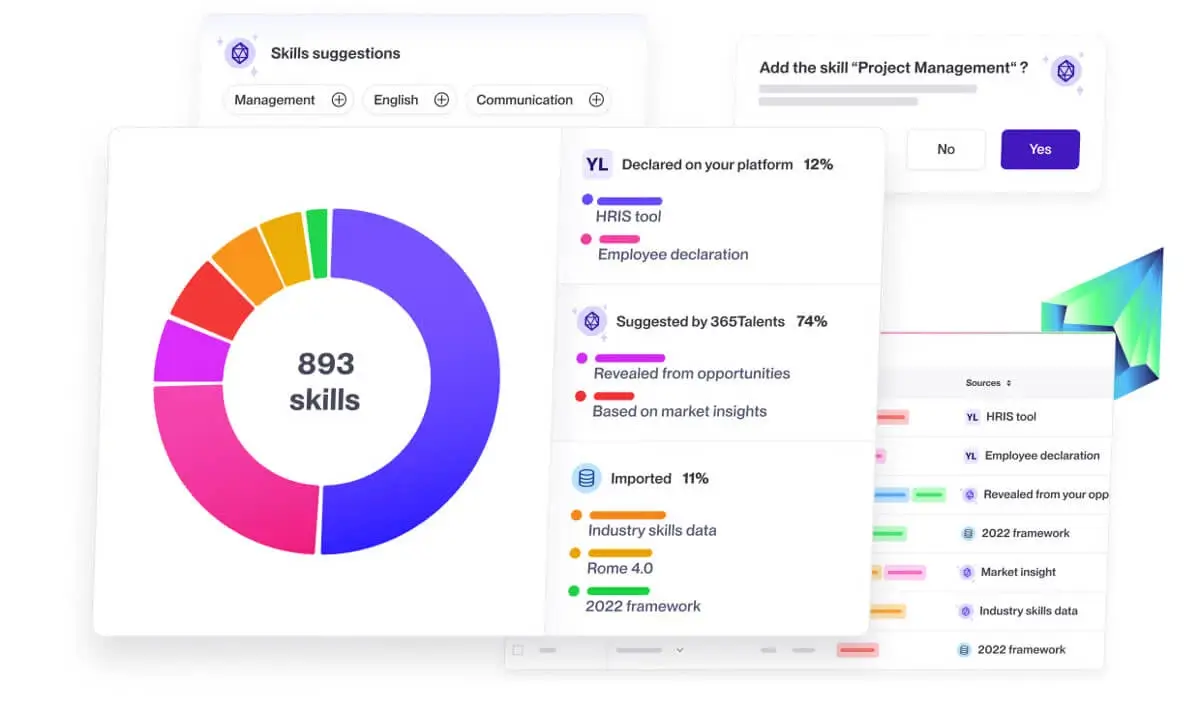Image resolution: width=1200 pixels, height=714 pixels.
Task: Decline Project Management with the No button
Action: click(x=946, y=148)
